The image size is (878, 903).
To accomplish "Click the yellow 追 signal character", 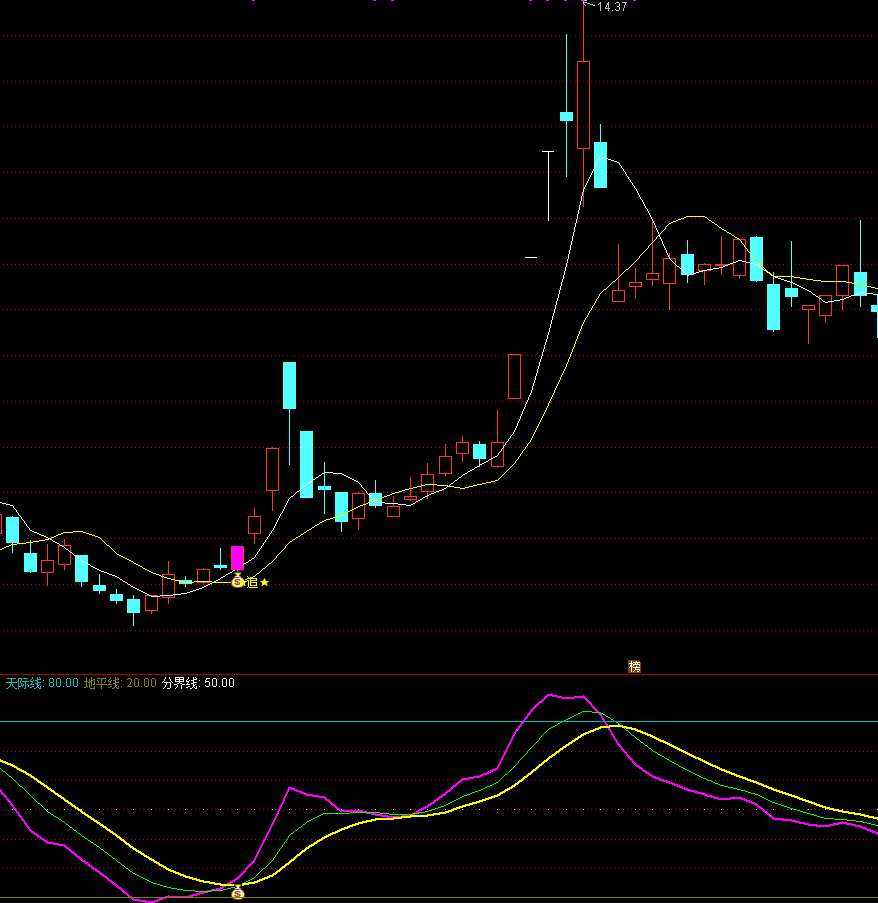I will coord(252,582).
